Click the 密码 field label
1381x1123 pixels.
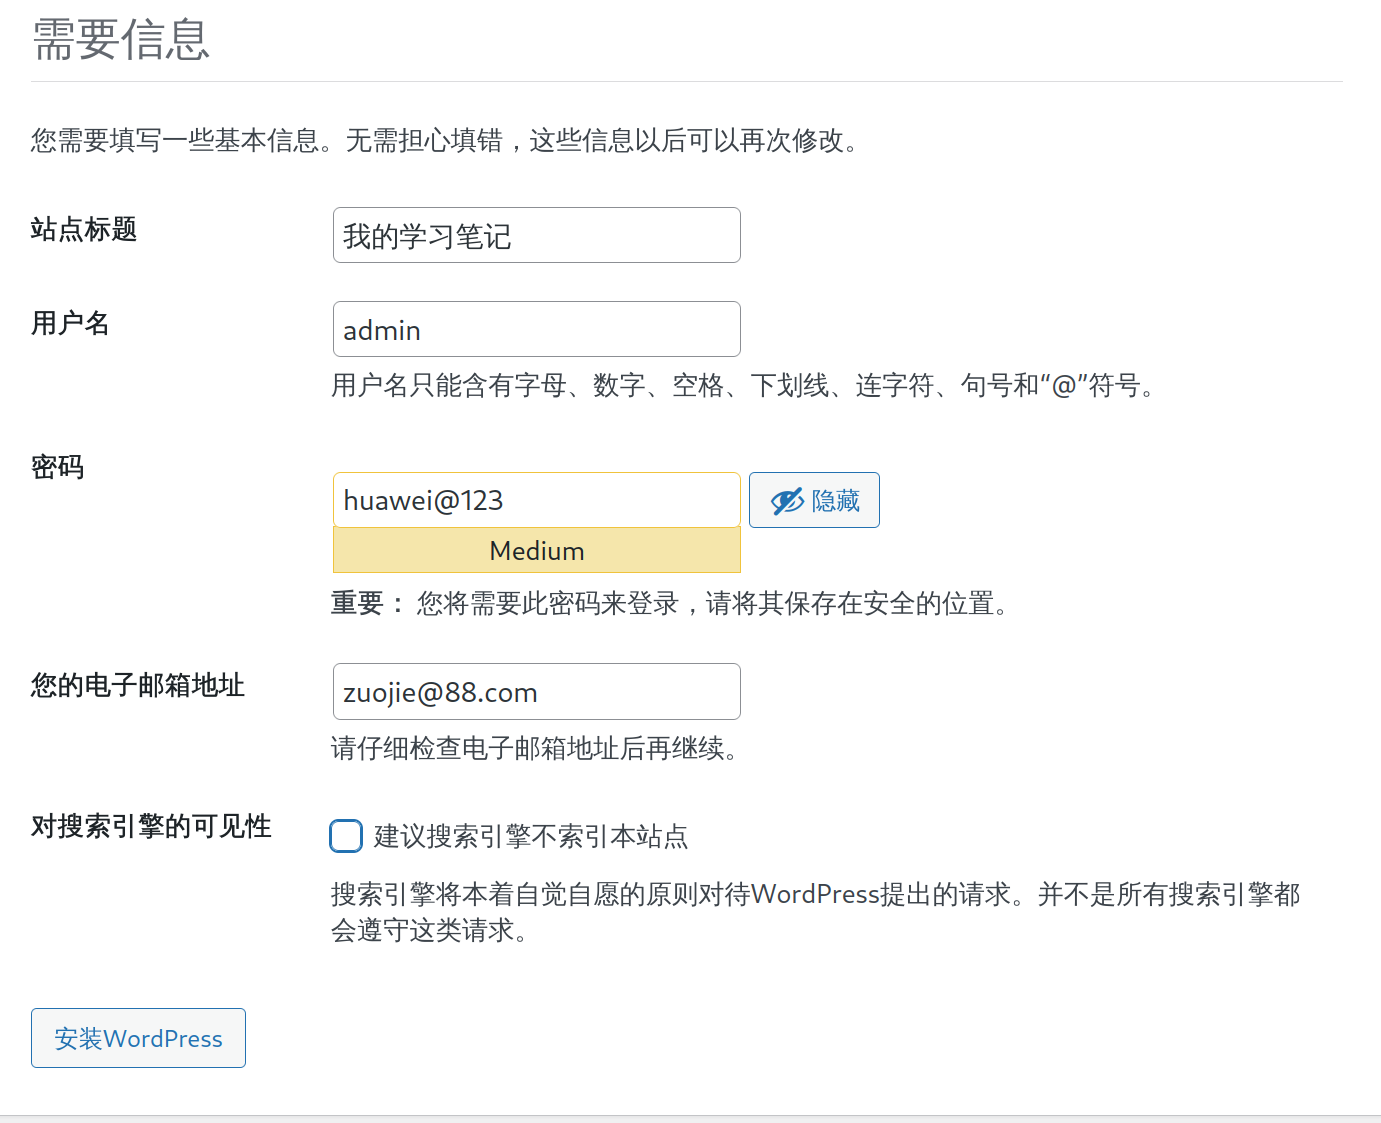tap(58, 467)
